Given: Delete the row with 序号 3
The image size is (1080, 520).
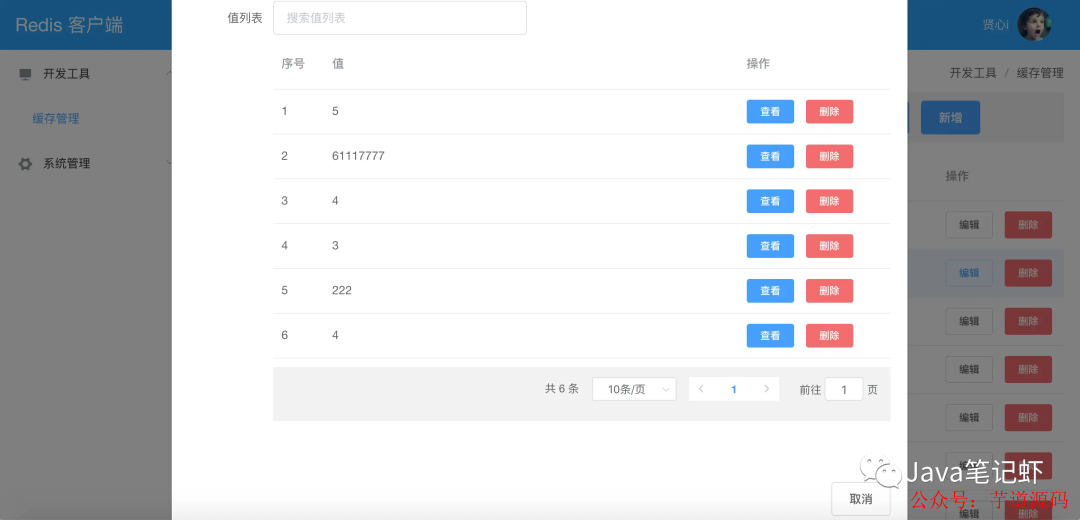Looking at the screenshot, I should [x=829, y=201].
